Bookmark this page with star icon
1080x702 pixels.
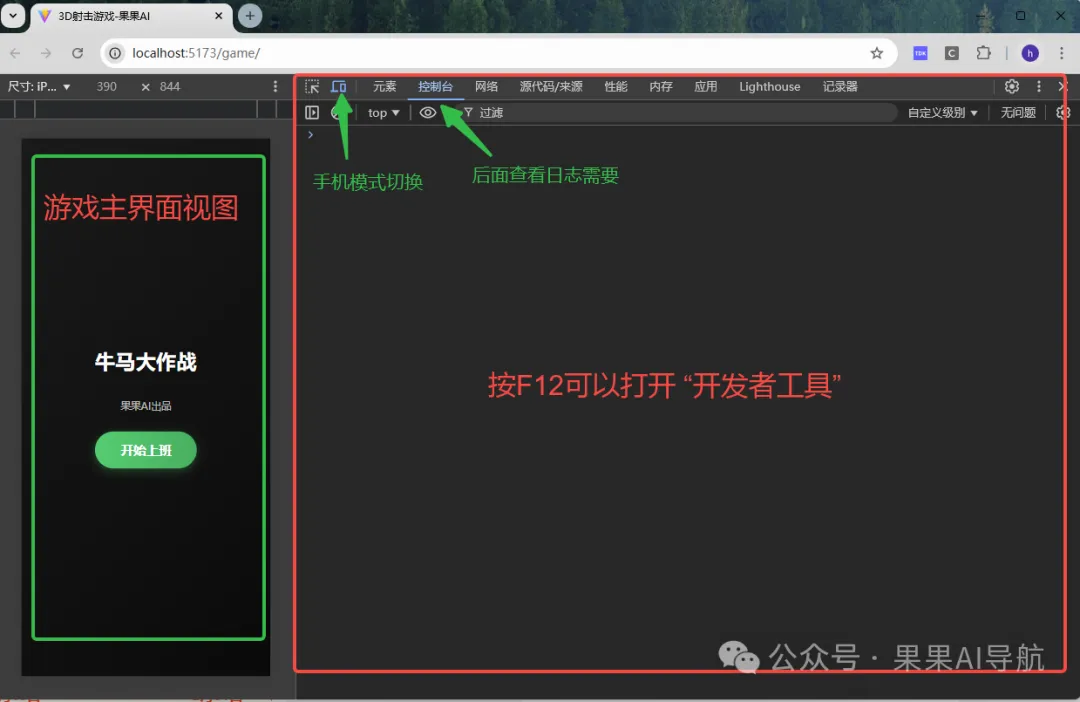tap(876, 53)
